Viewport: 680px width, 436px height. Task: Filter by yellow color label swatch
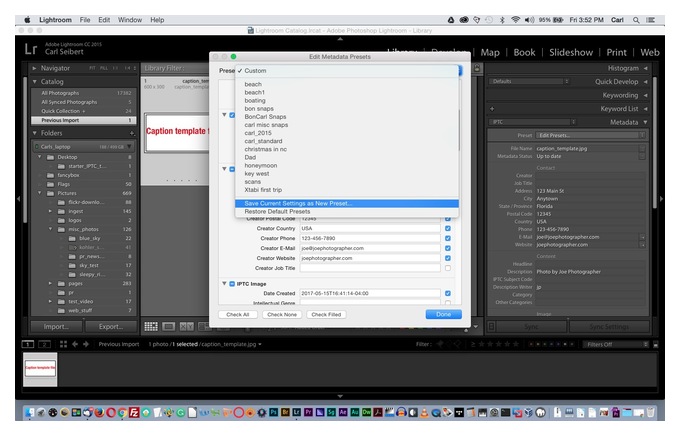539,344
